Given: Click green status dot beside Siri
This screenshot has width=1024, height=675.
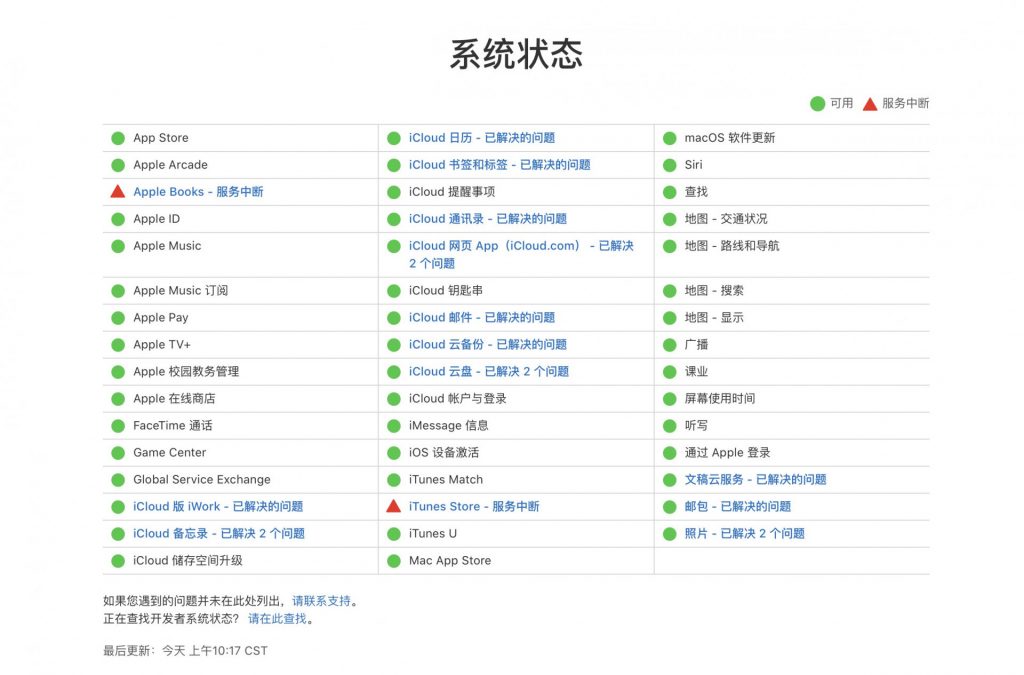Looking at the screenshot, I should coord(670,165).
